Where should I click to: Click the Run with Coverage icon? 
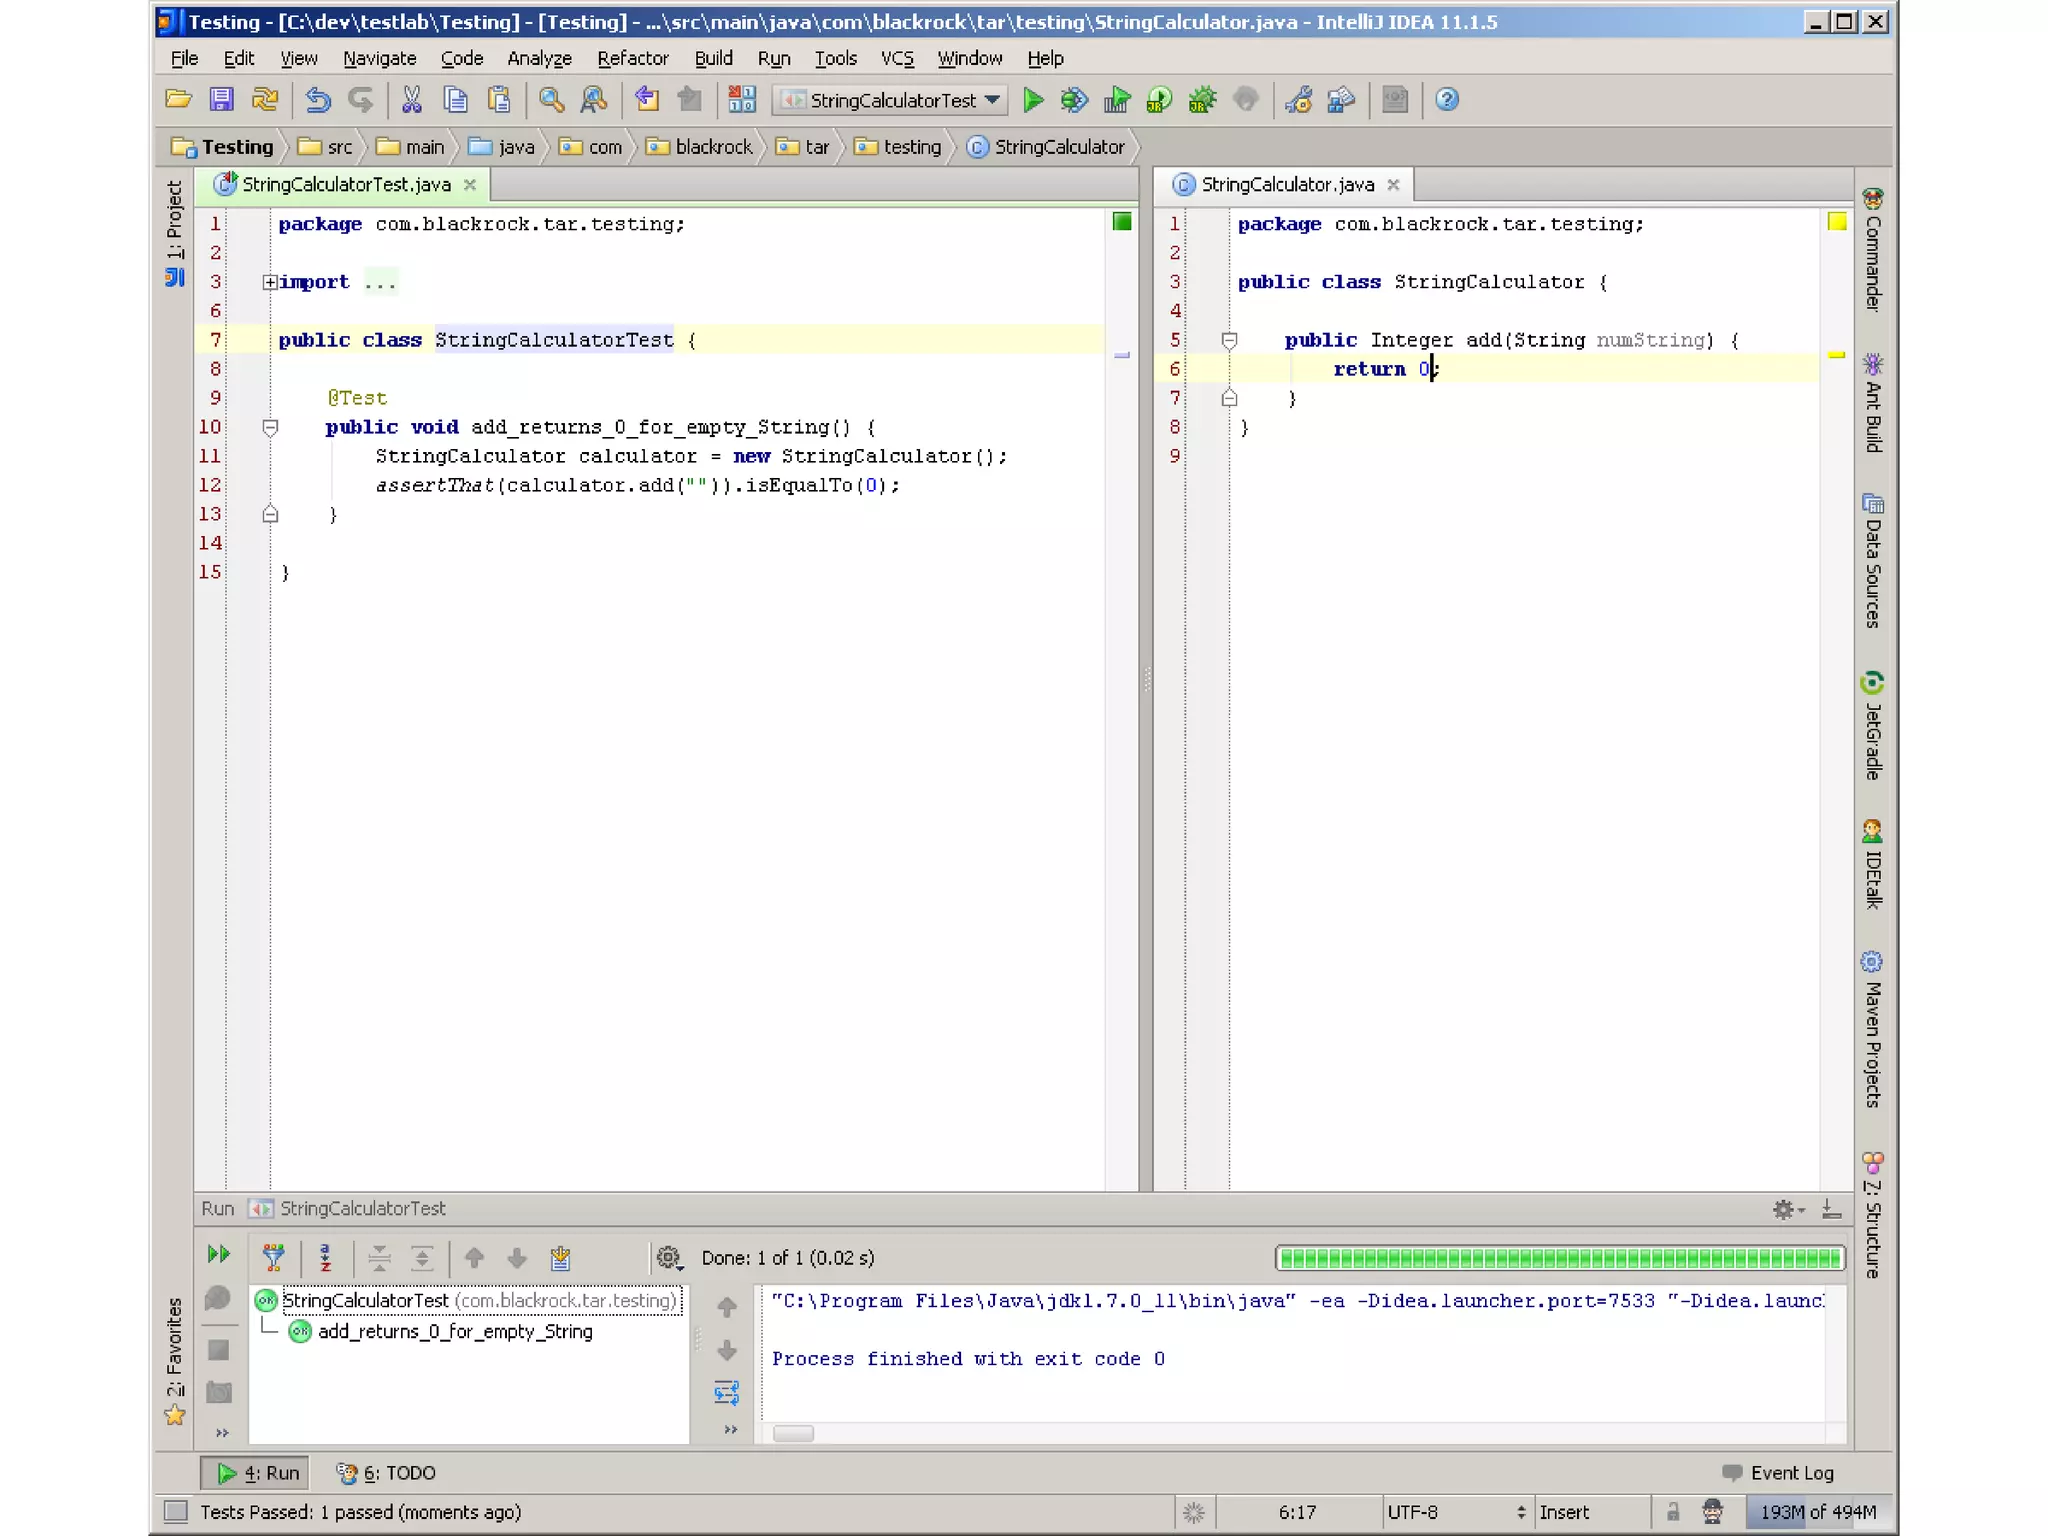click(1116, 100)
